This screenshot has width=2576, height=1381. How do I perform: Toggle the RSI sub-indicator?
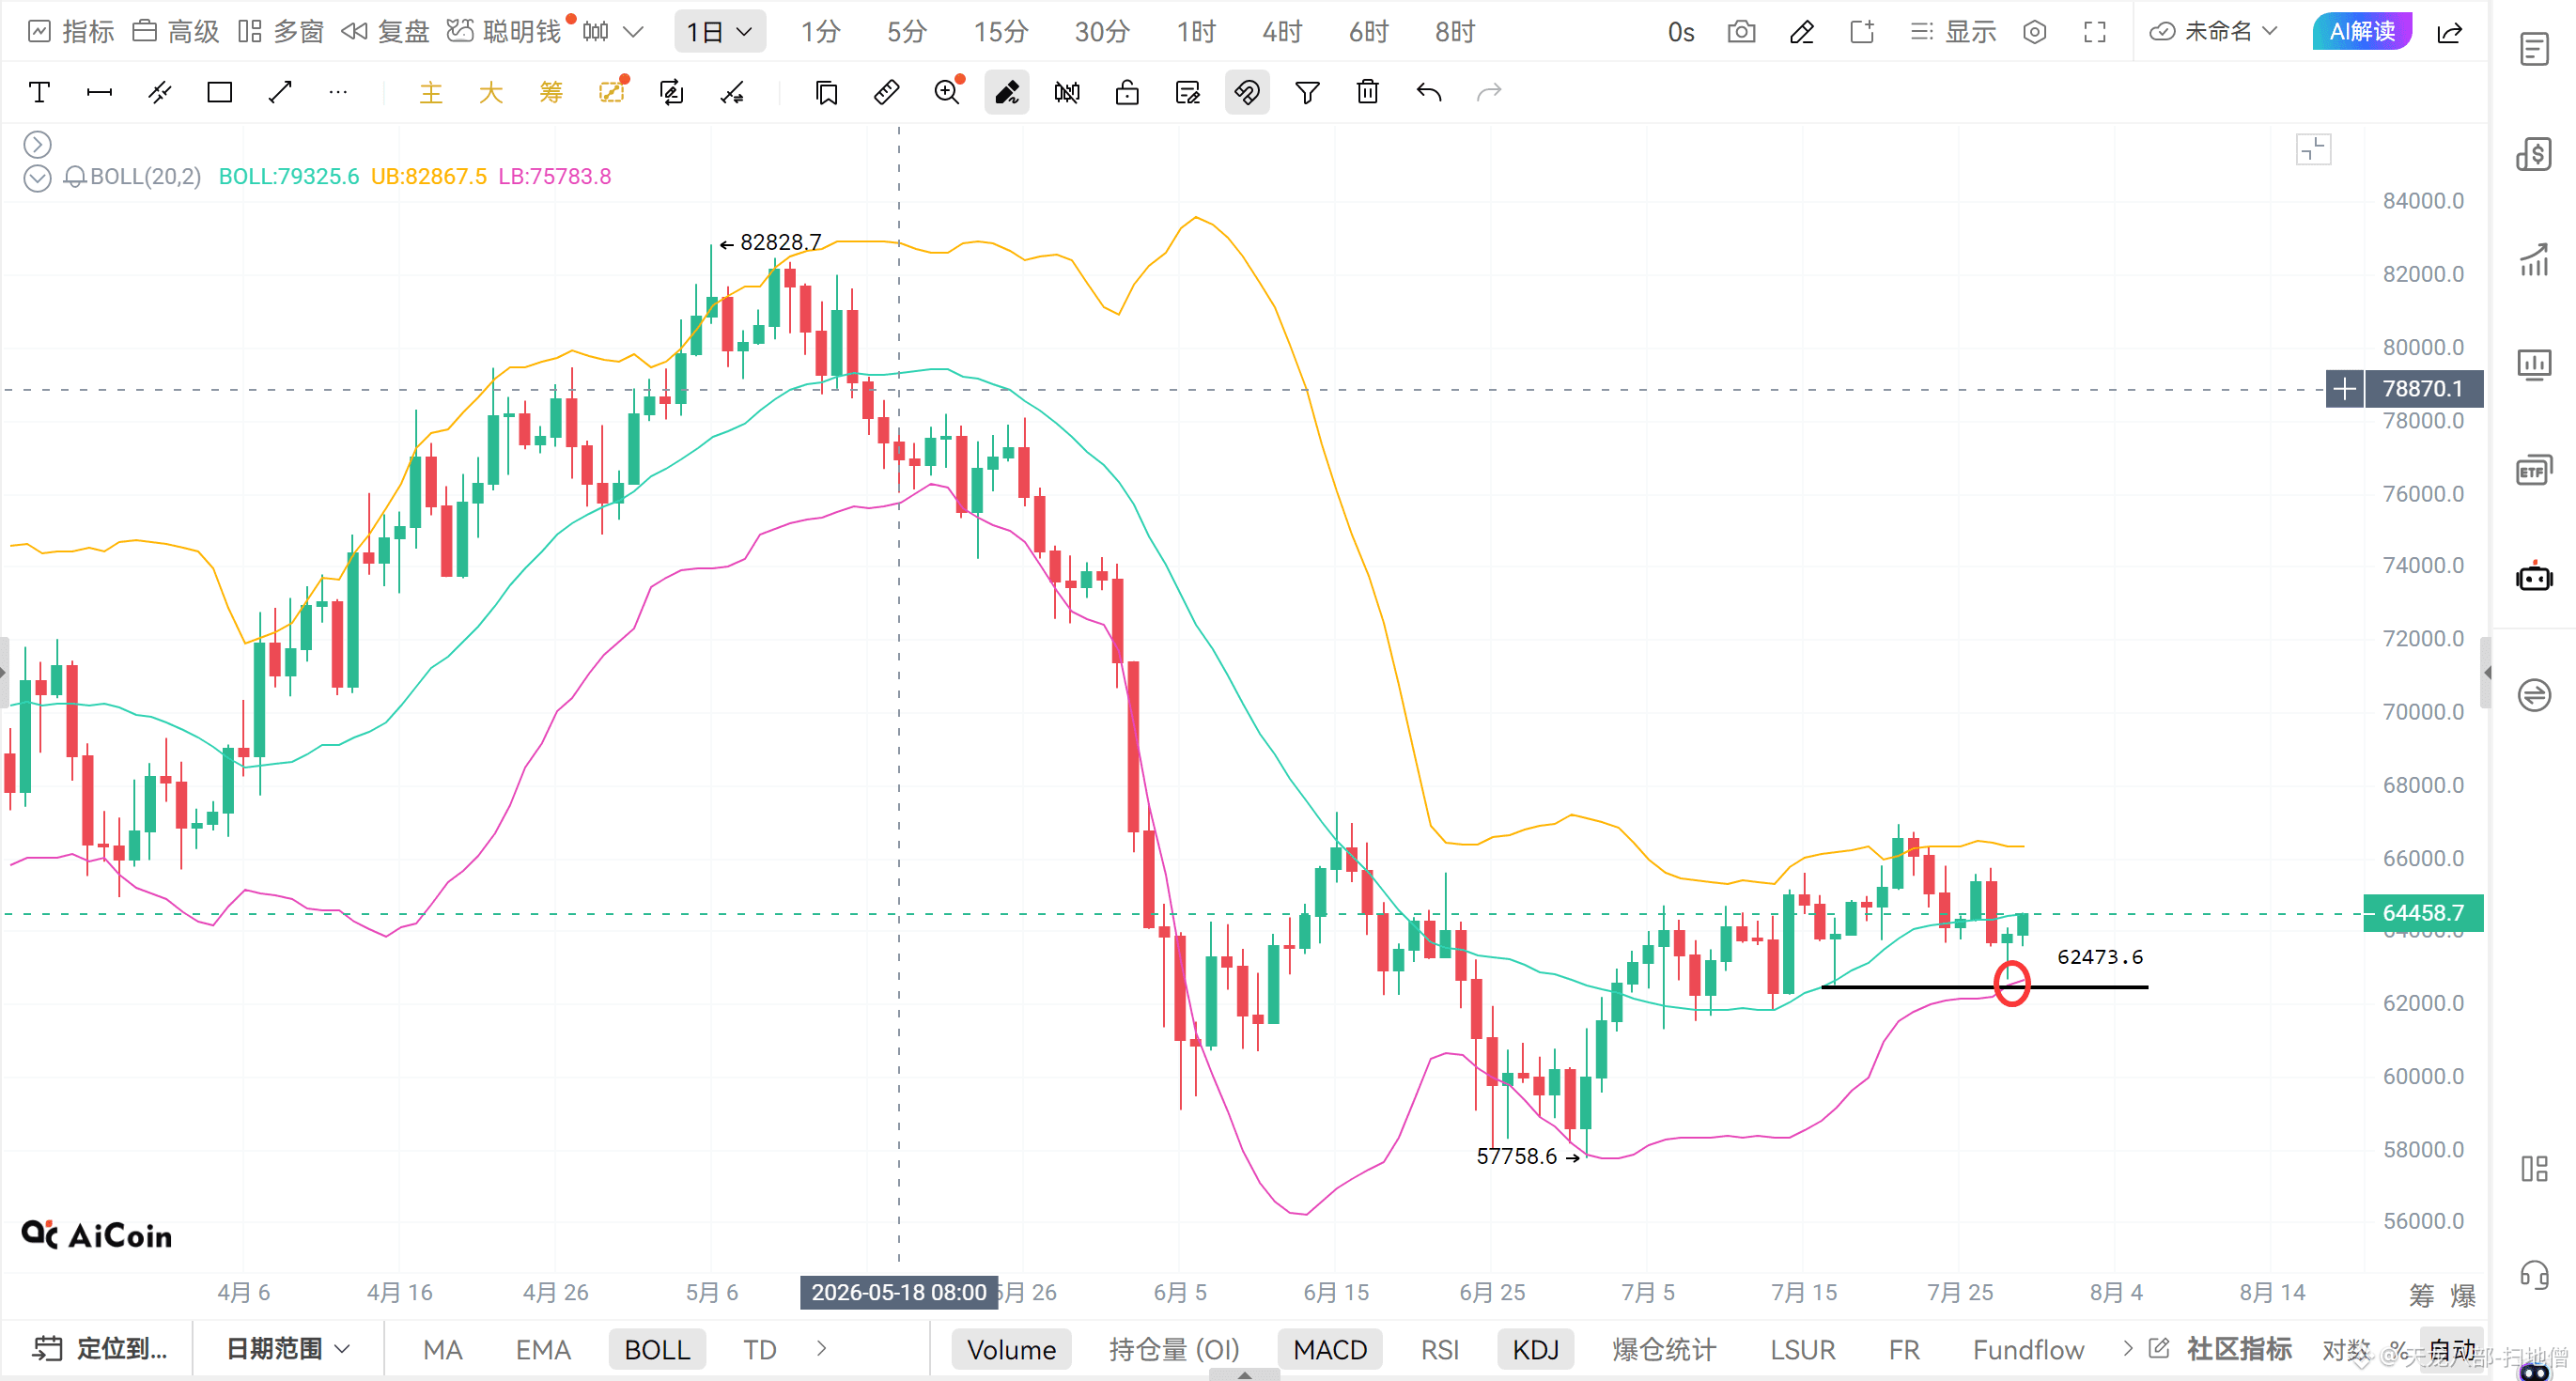point(1440,1349)
